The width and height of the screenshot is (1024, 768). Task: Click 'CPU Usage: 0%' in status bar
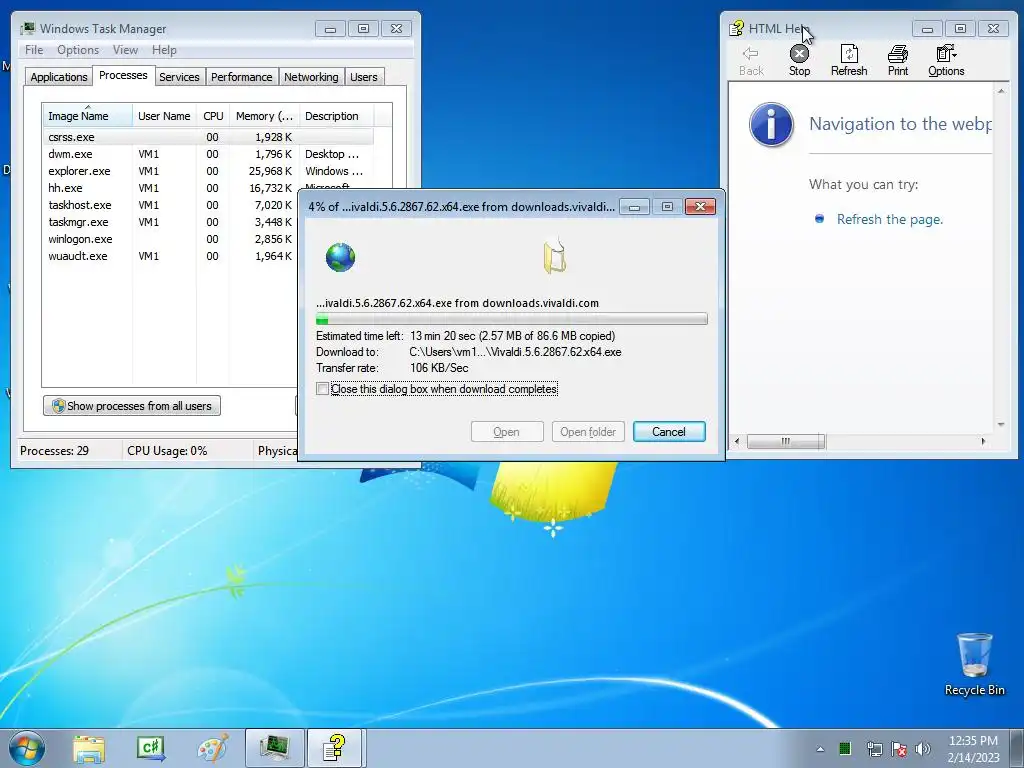(167, 451)
